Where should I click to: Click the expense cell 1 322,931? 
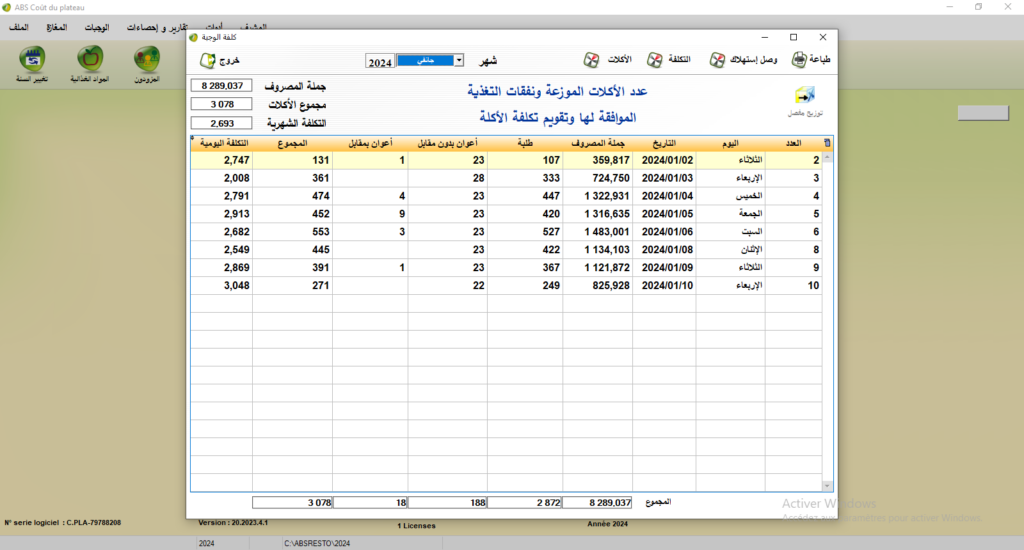point(598,196)
